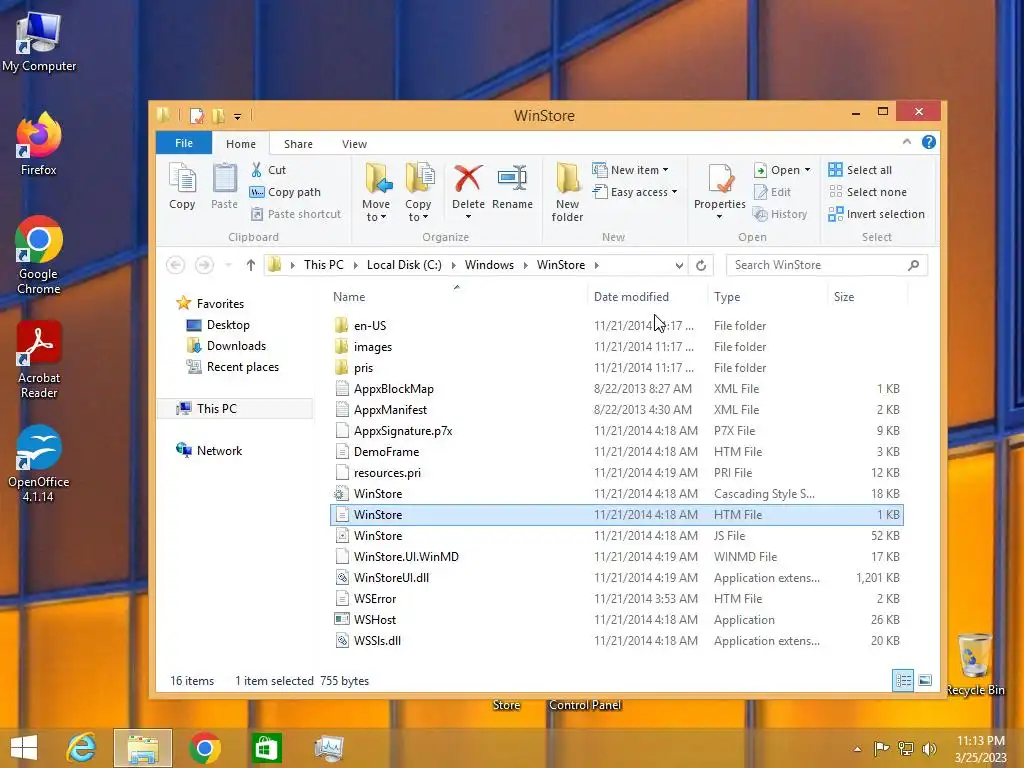Image resolution: width=1024 pixels, height=768 pixels.
Task: Select the pris folder
Action: [363, 368]
